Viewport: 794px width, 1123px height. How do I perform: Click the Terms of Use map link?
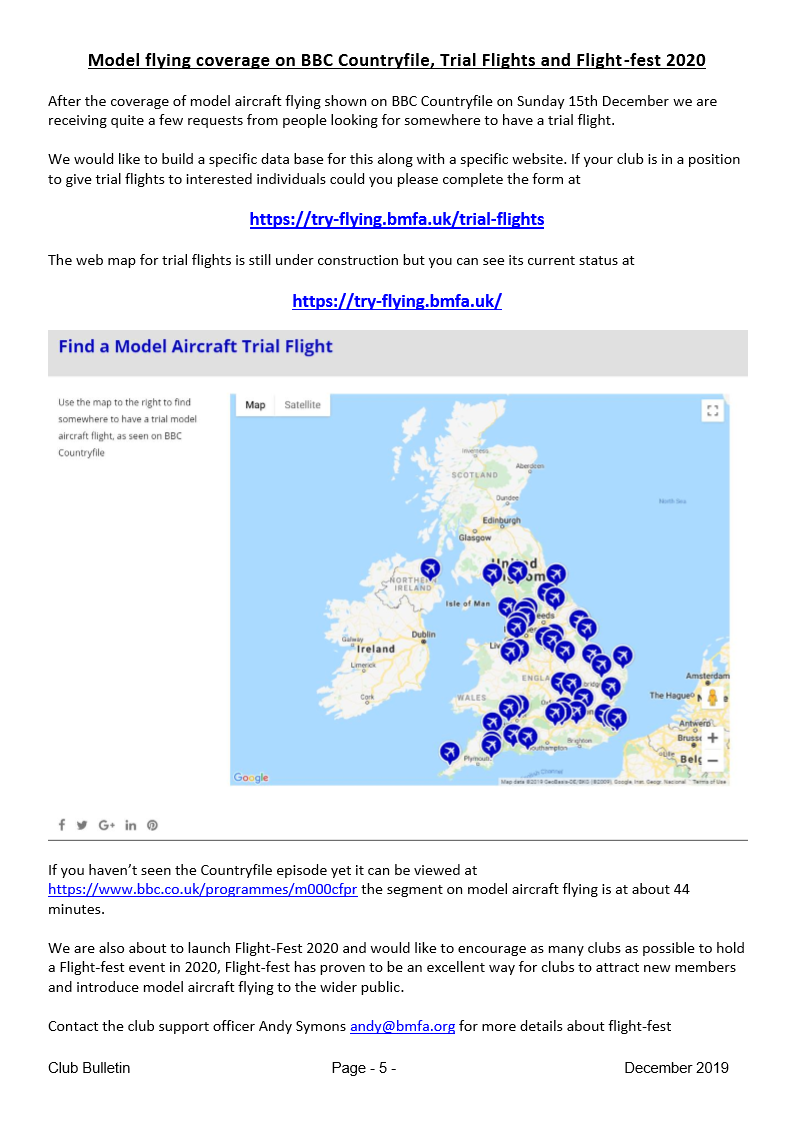coord(709,781)
